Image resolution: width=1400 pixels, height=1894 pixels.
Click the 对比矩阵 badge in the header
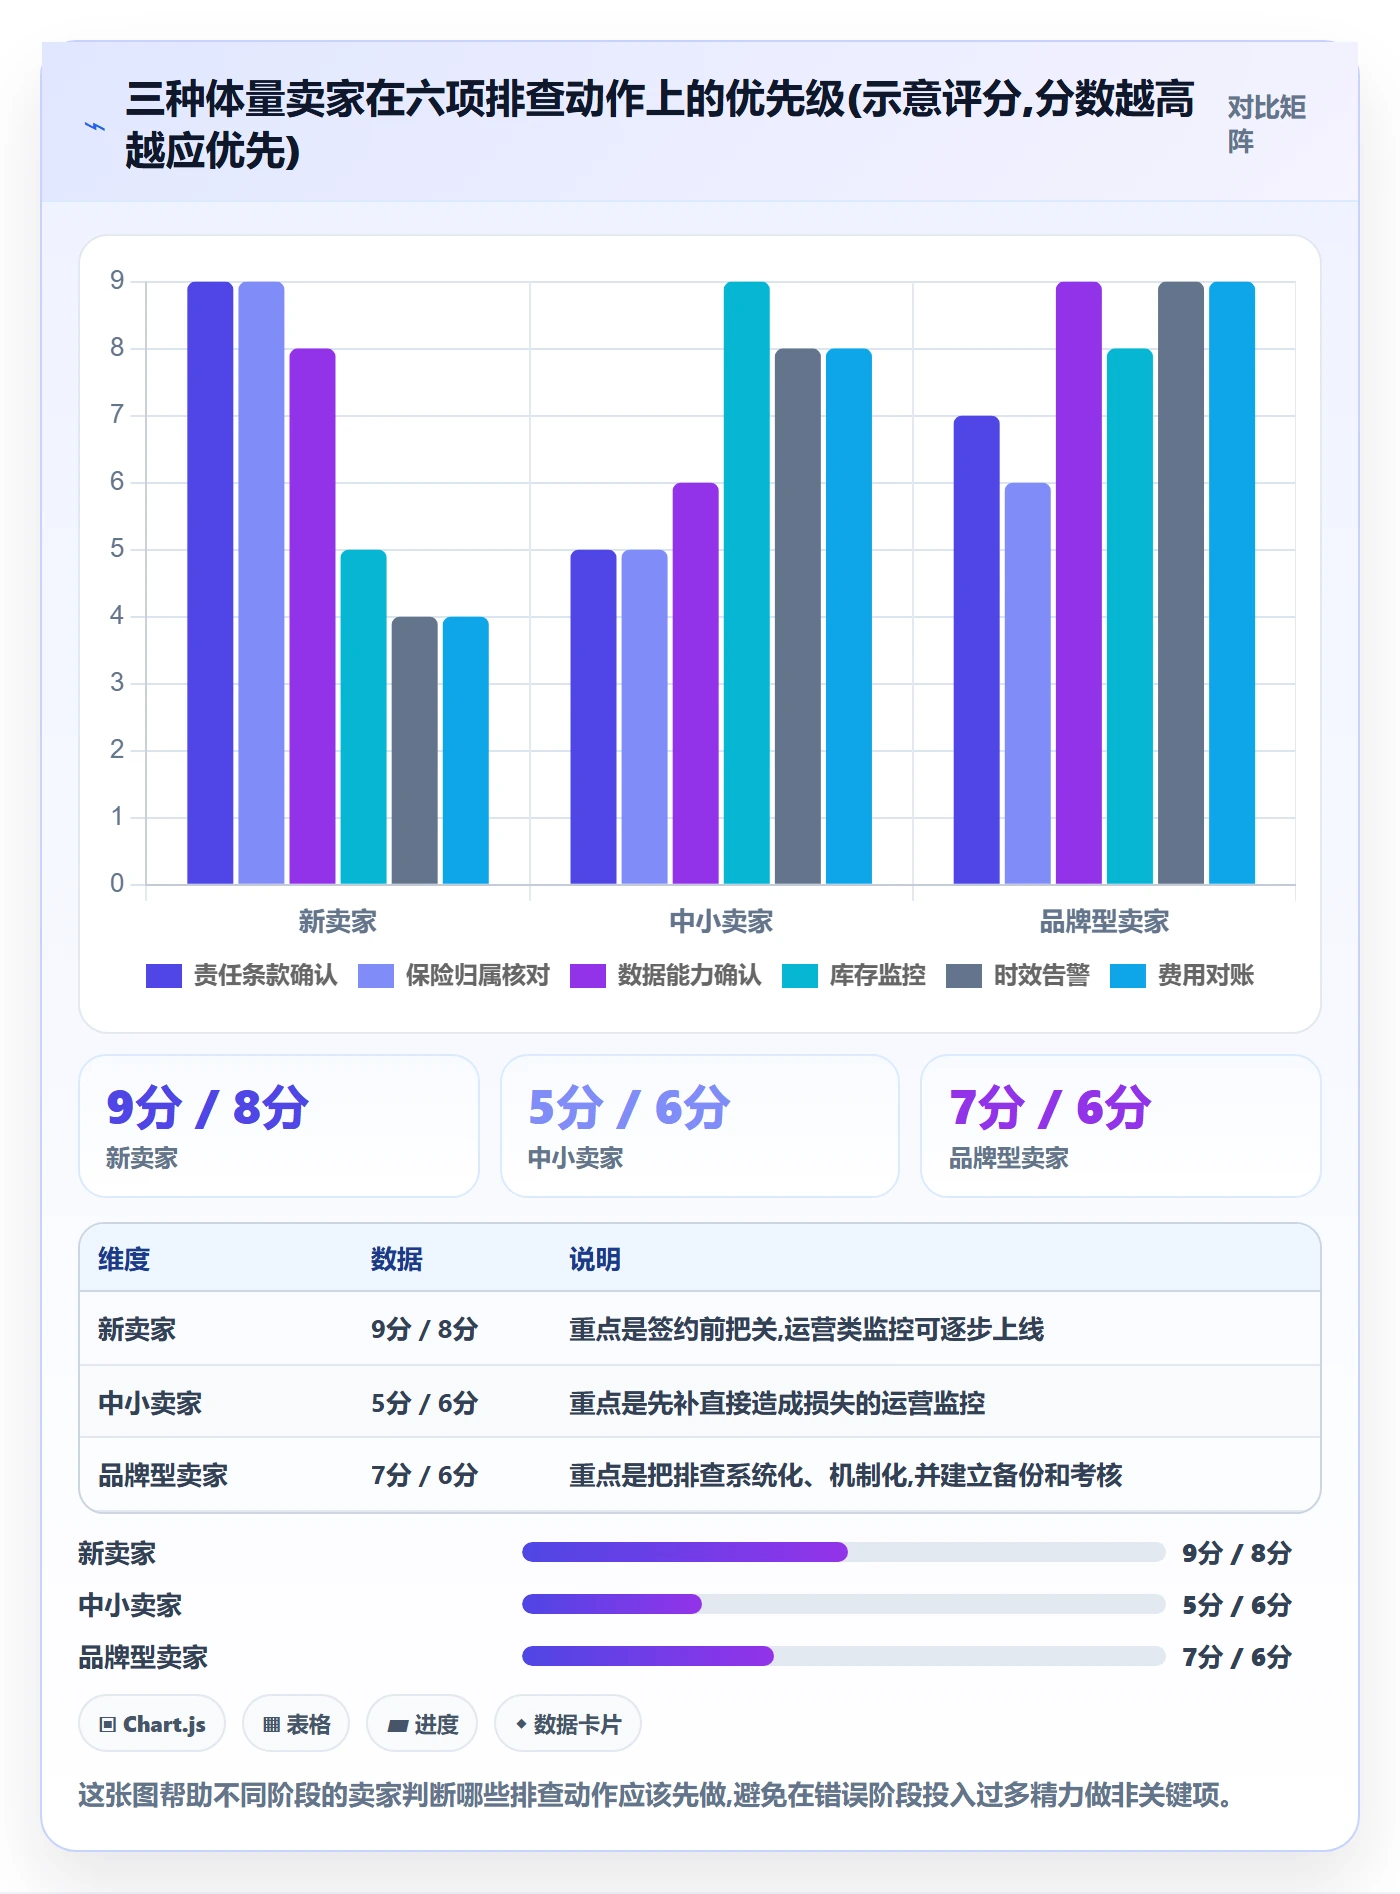tap(1266, 124)
